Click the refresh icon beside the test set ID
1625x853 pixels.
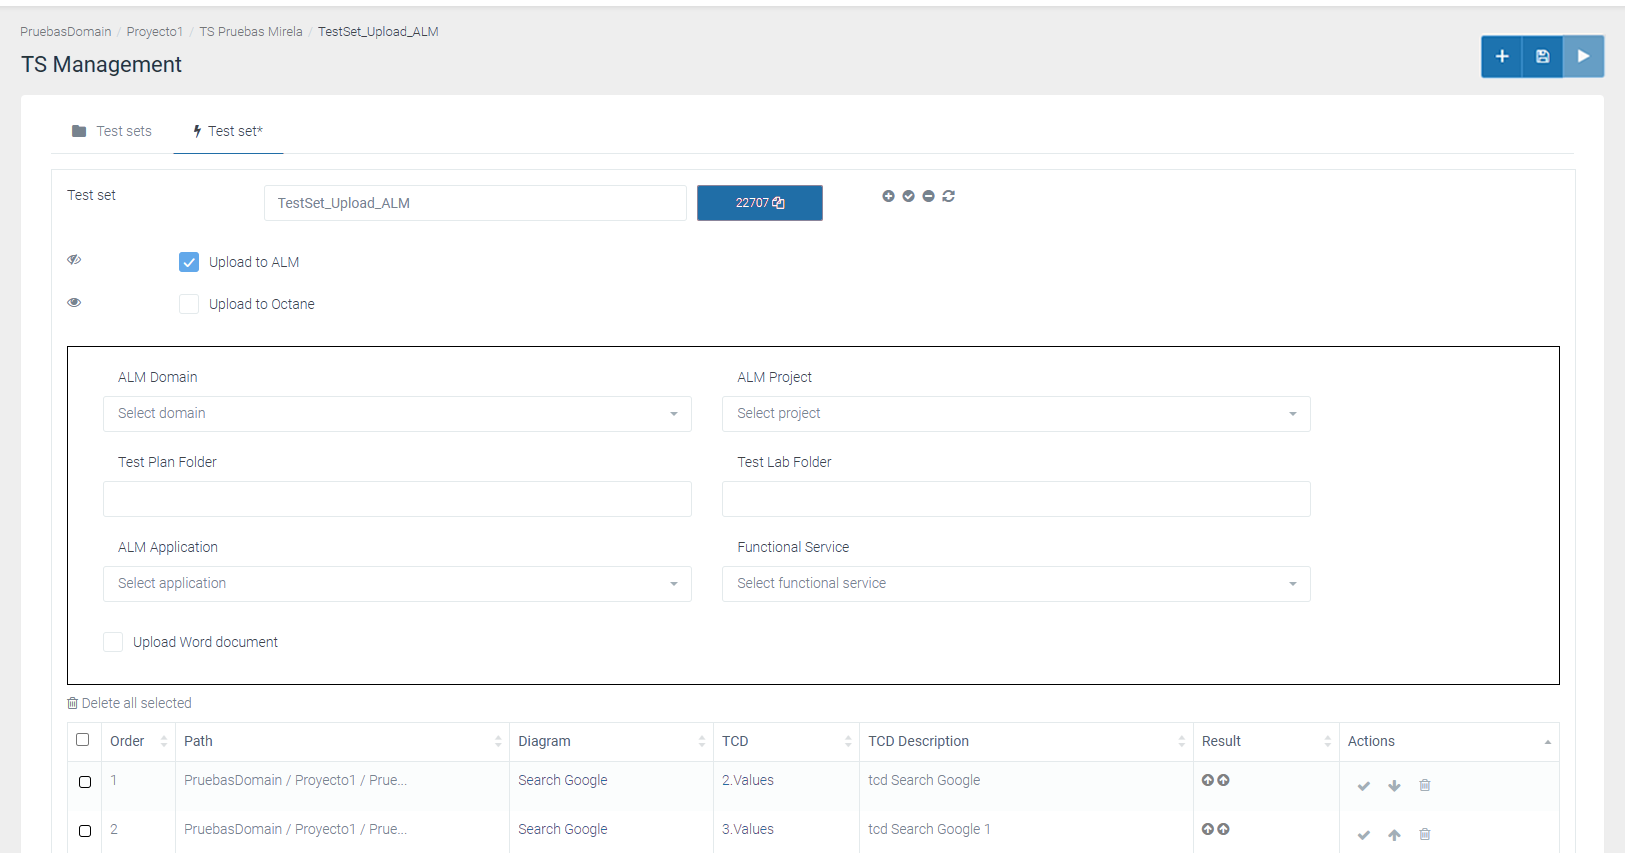click(948, 196)
